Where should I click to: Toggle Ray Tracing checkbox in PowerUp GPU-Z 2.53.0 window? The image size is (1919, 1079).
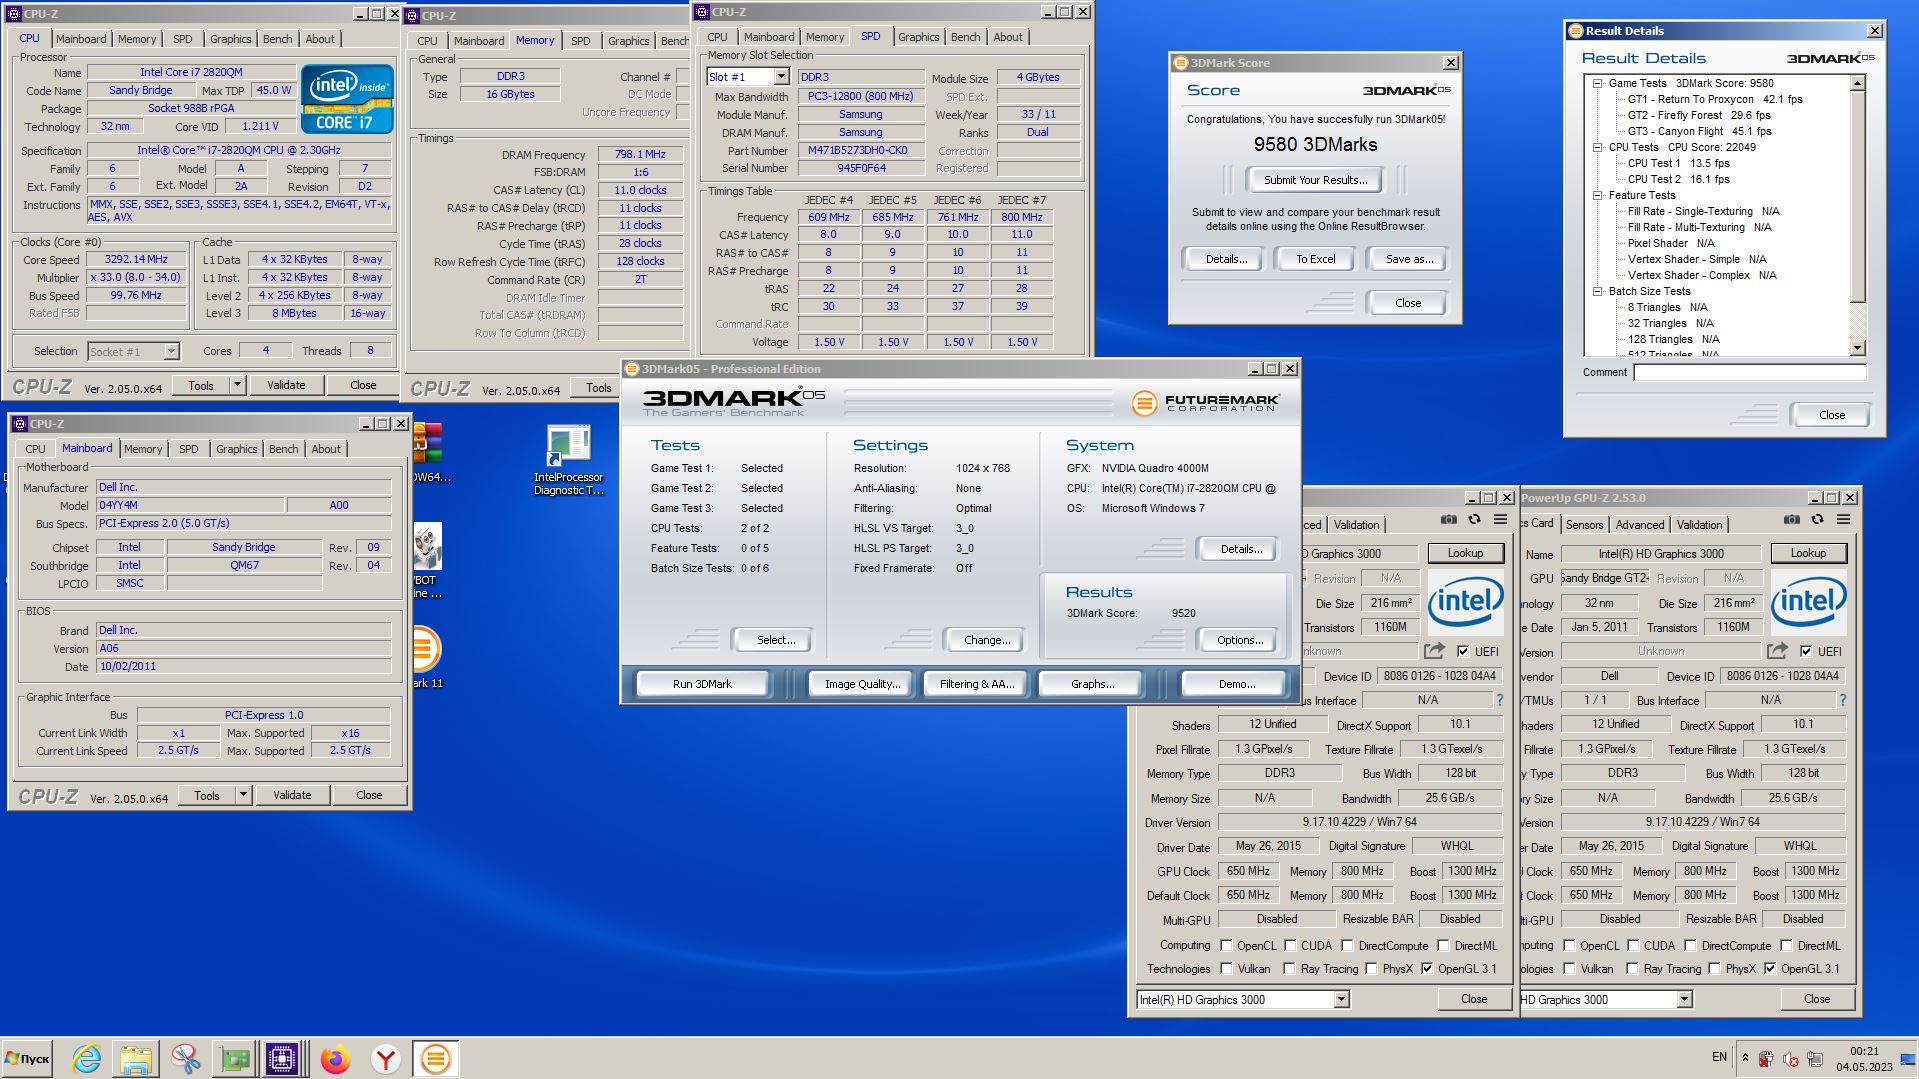(x=1632, y=968)
